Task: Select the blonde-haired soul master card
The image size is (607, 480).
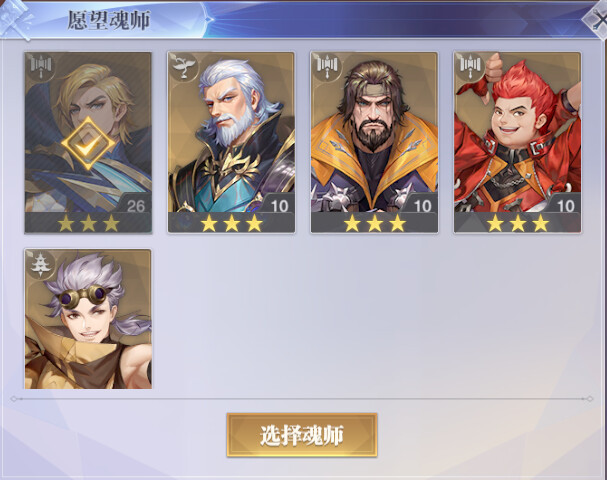Action: [88, 143]
